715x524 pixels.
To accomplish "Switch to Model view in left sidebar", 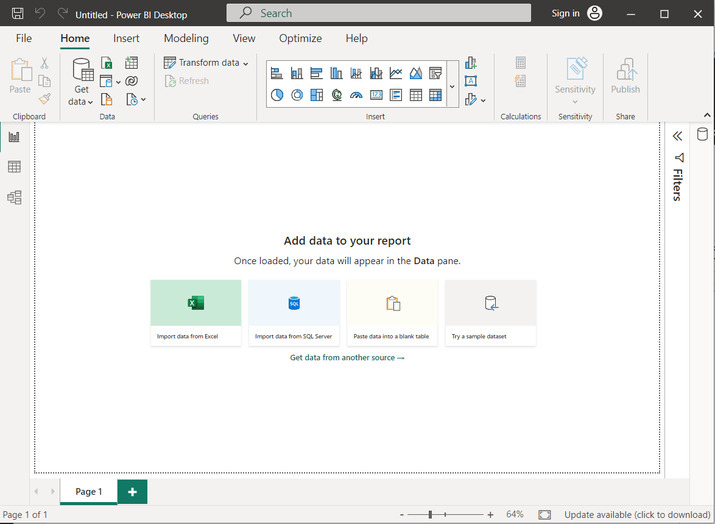I will [x=14, y=197].
